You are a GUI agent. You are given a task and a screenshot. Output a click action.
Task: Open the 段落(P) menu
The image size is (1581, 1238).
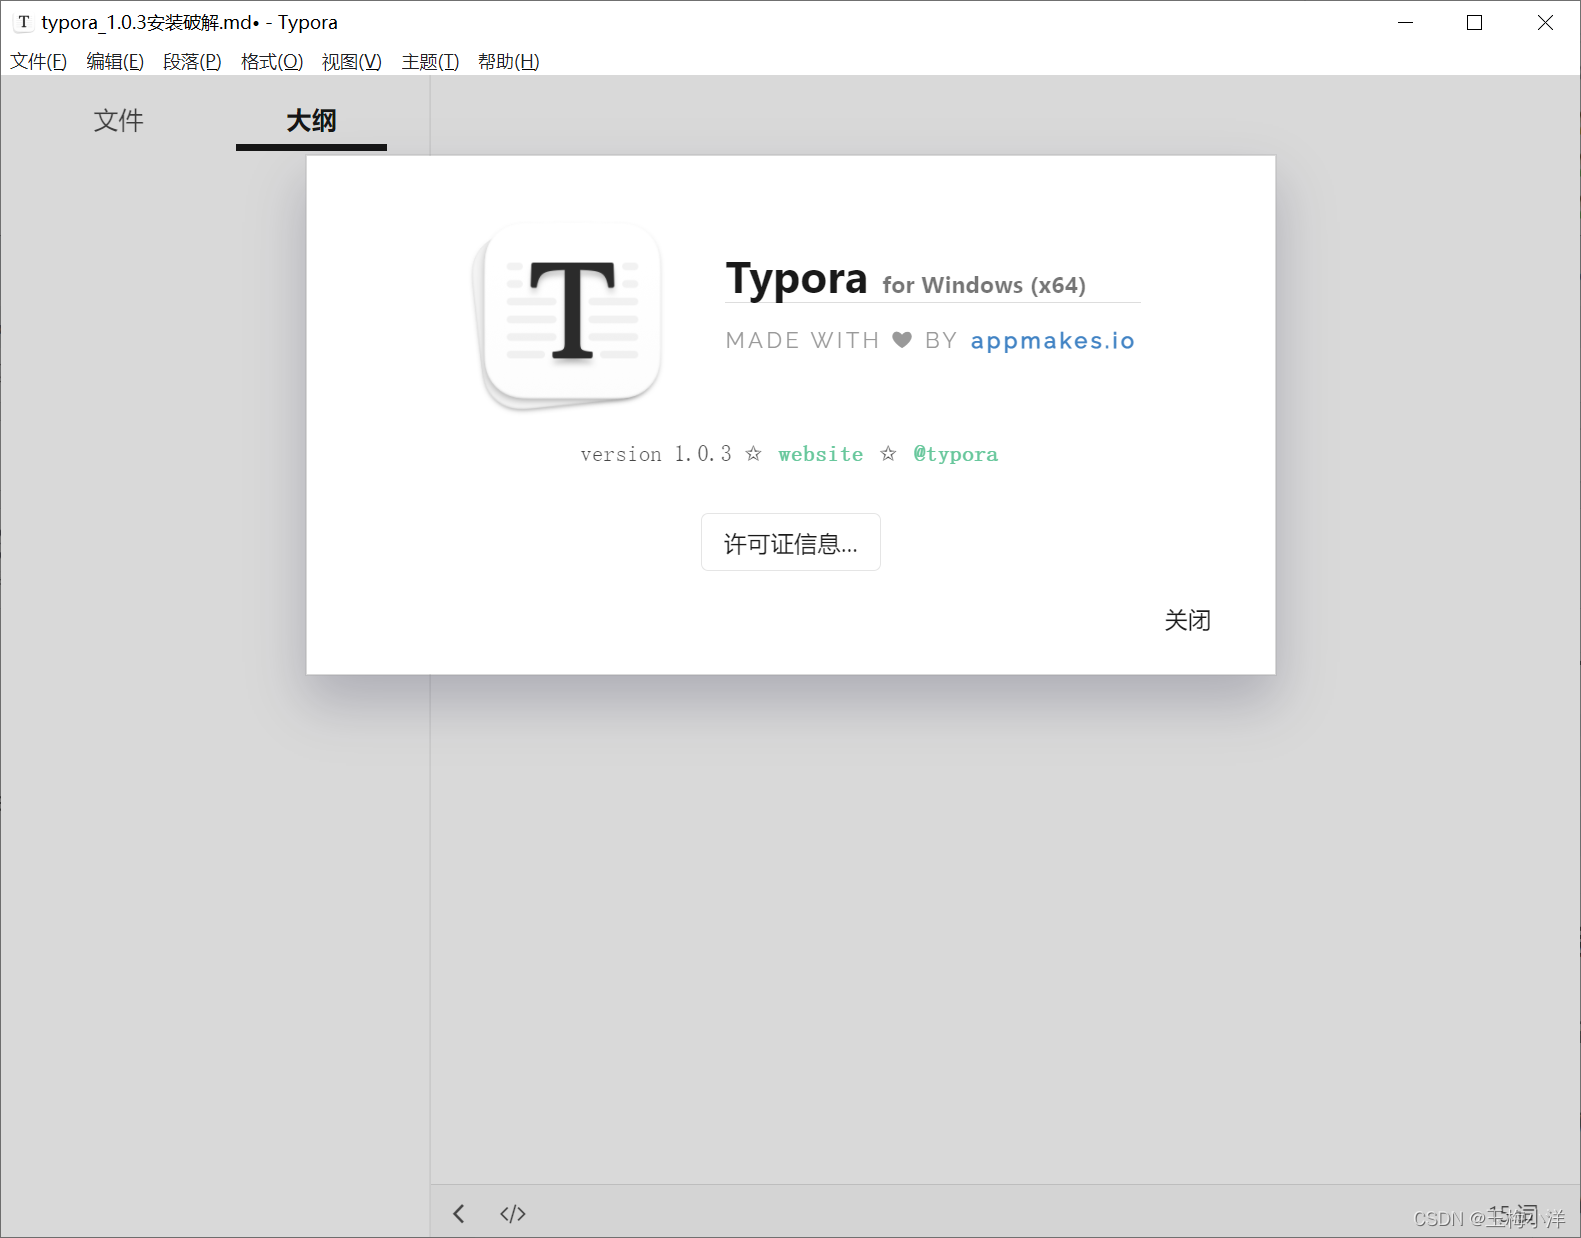(x=192, y=62)
